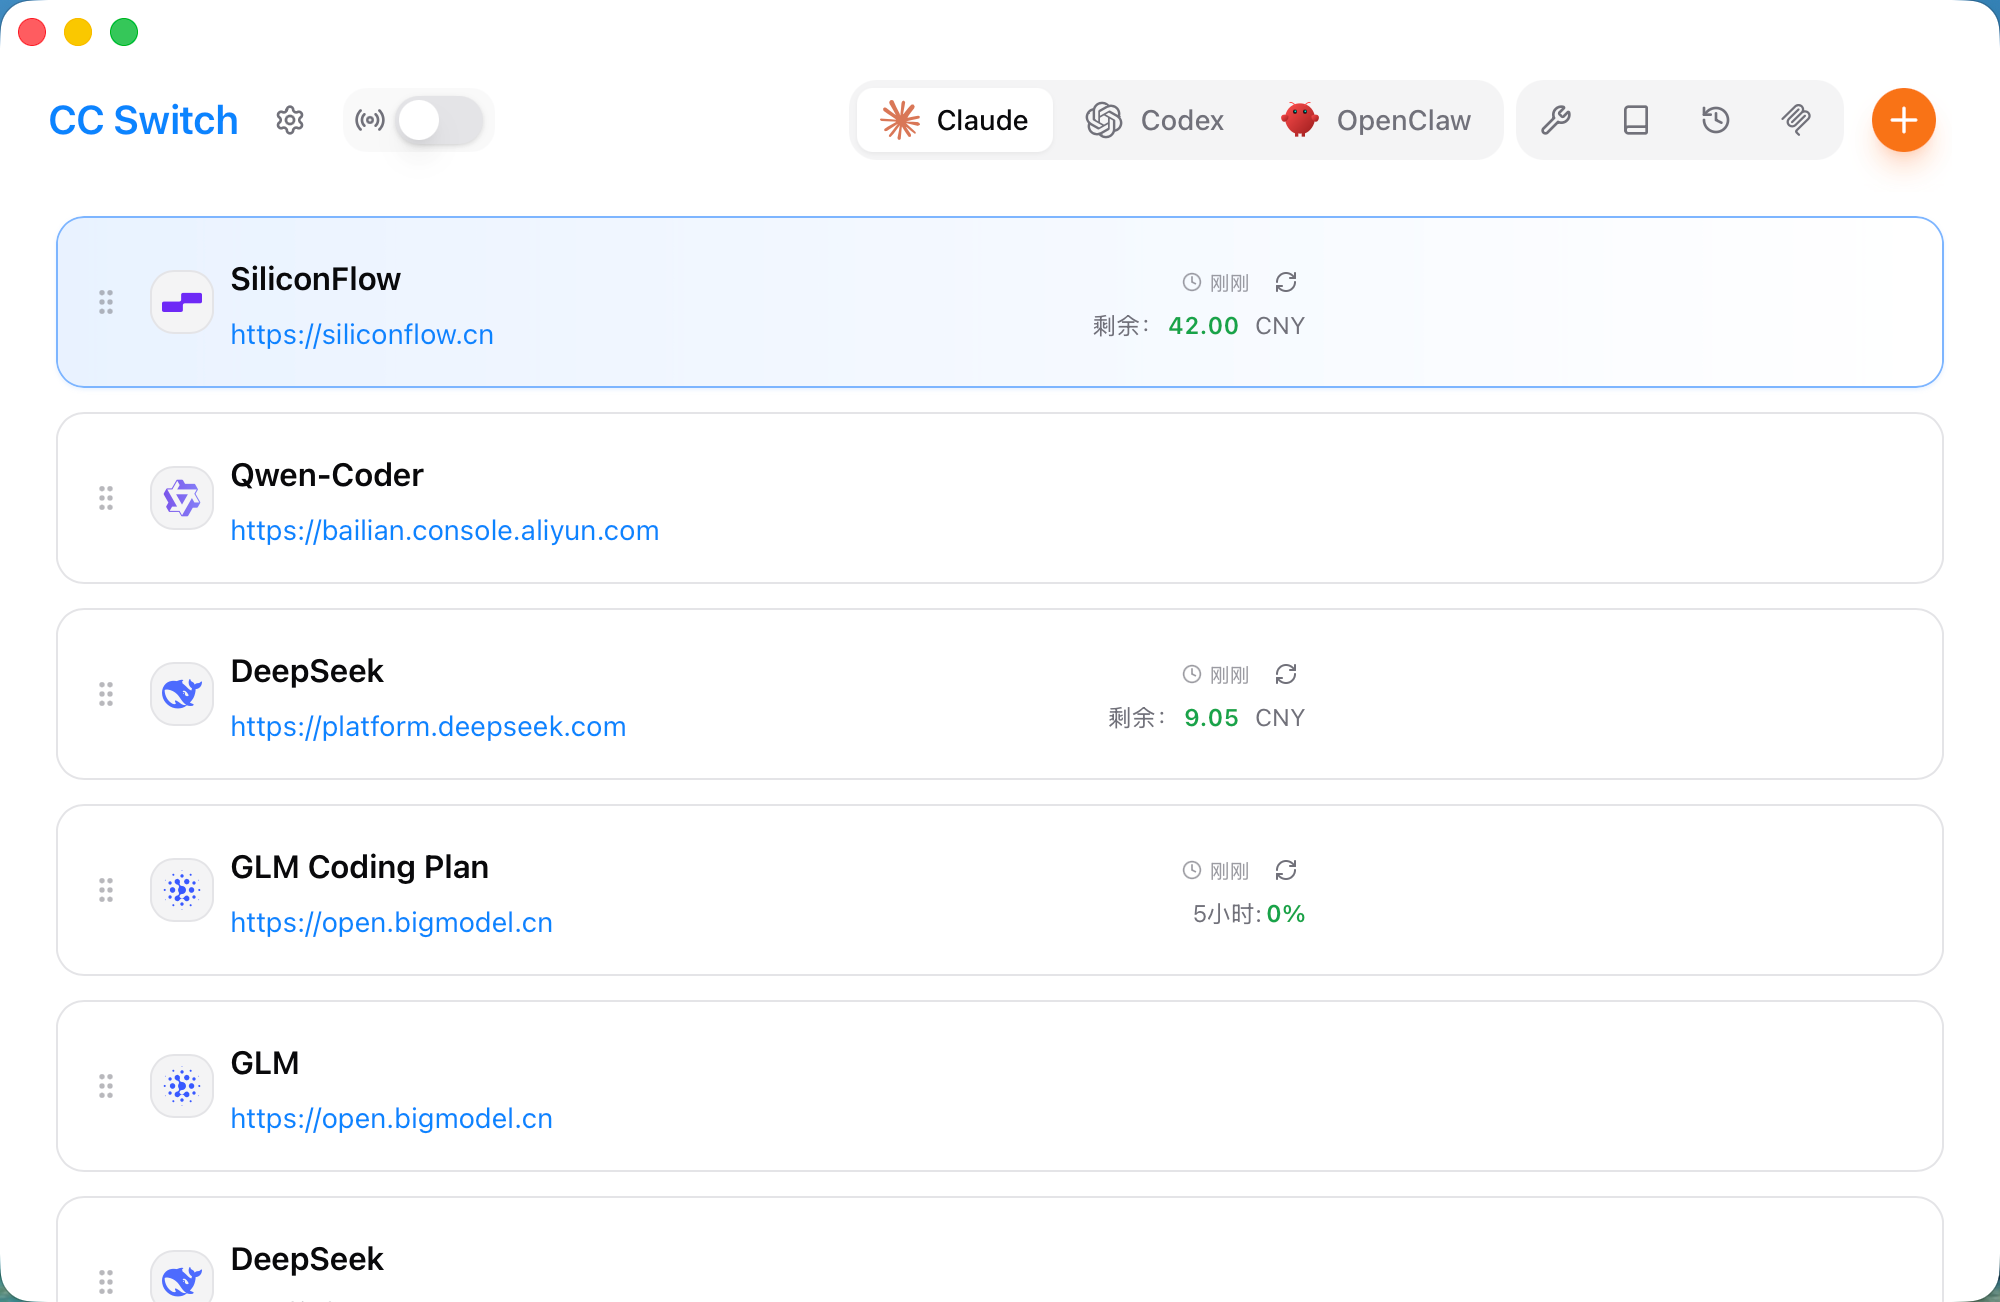Open settings via the gear icon

tap(290, 120)
